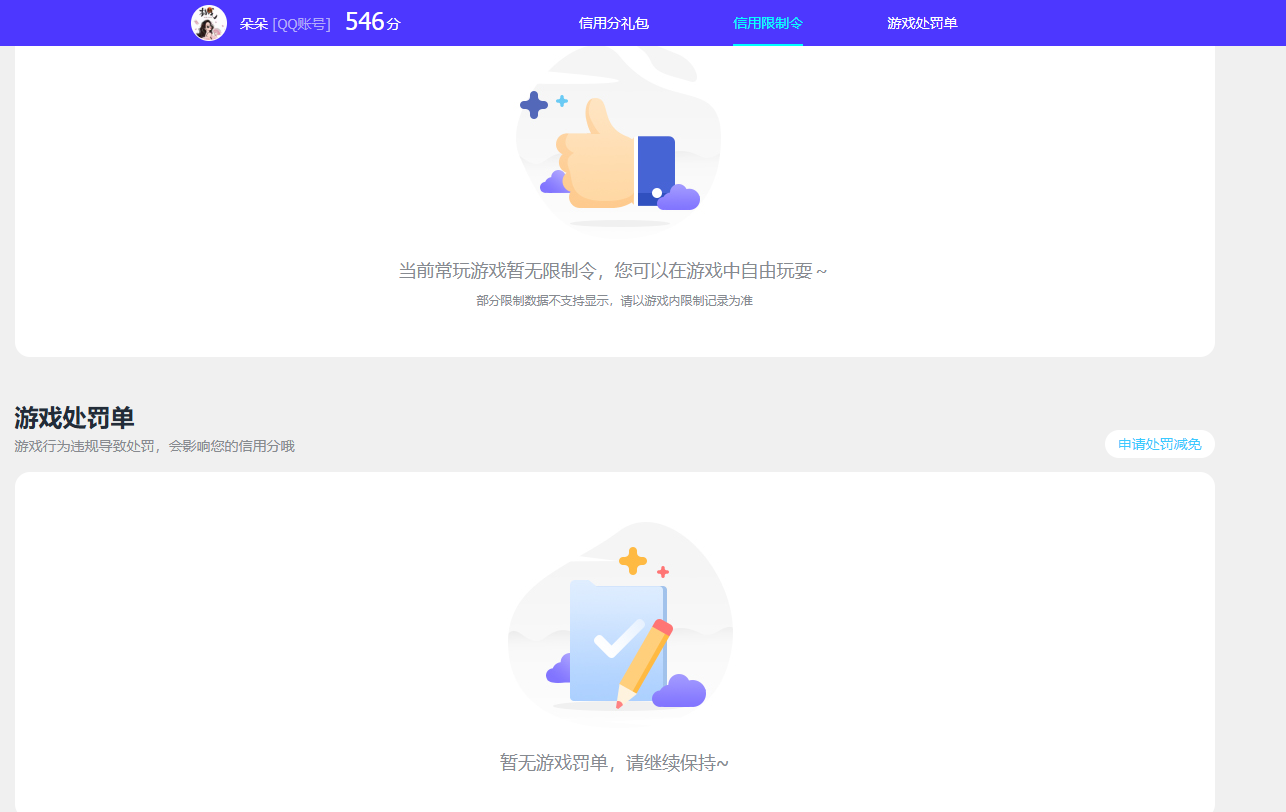Click the 申请处罚减免 button
The width and height of the screenshot is (1286, 812).
[1160, 444]
